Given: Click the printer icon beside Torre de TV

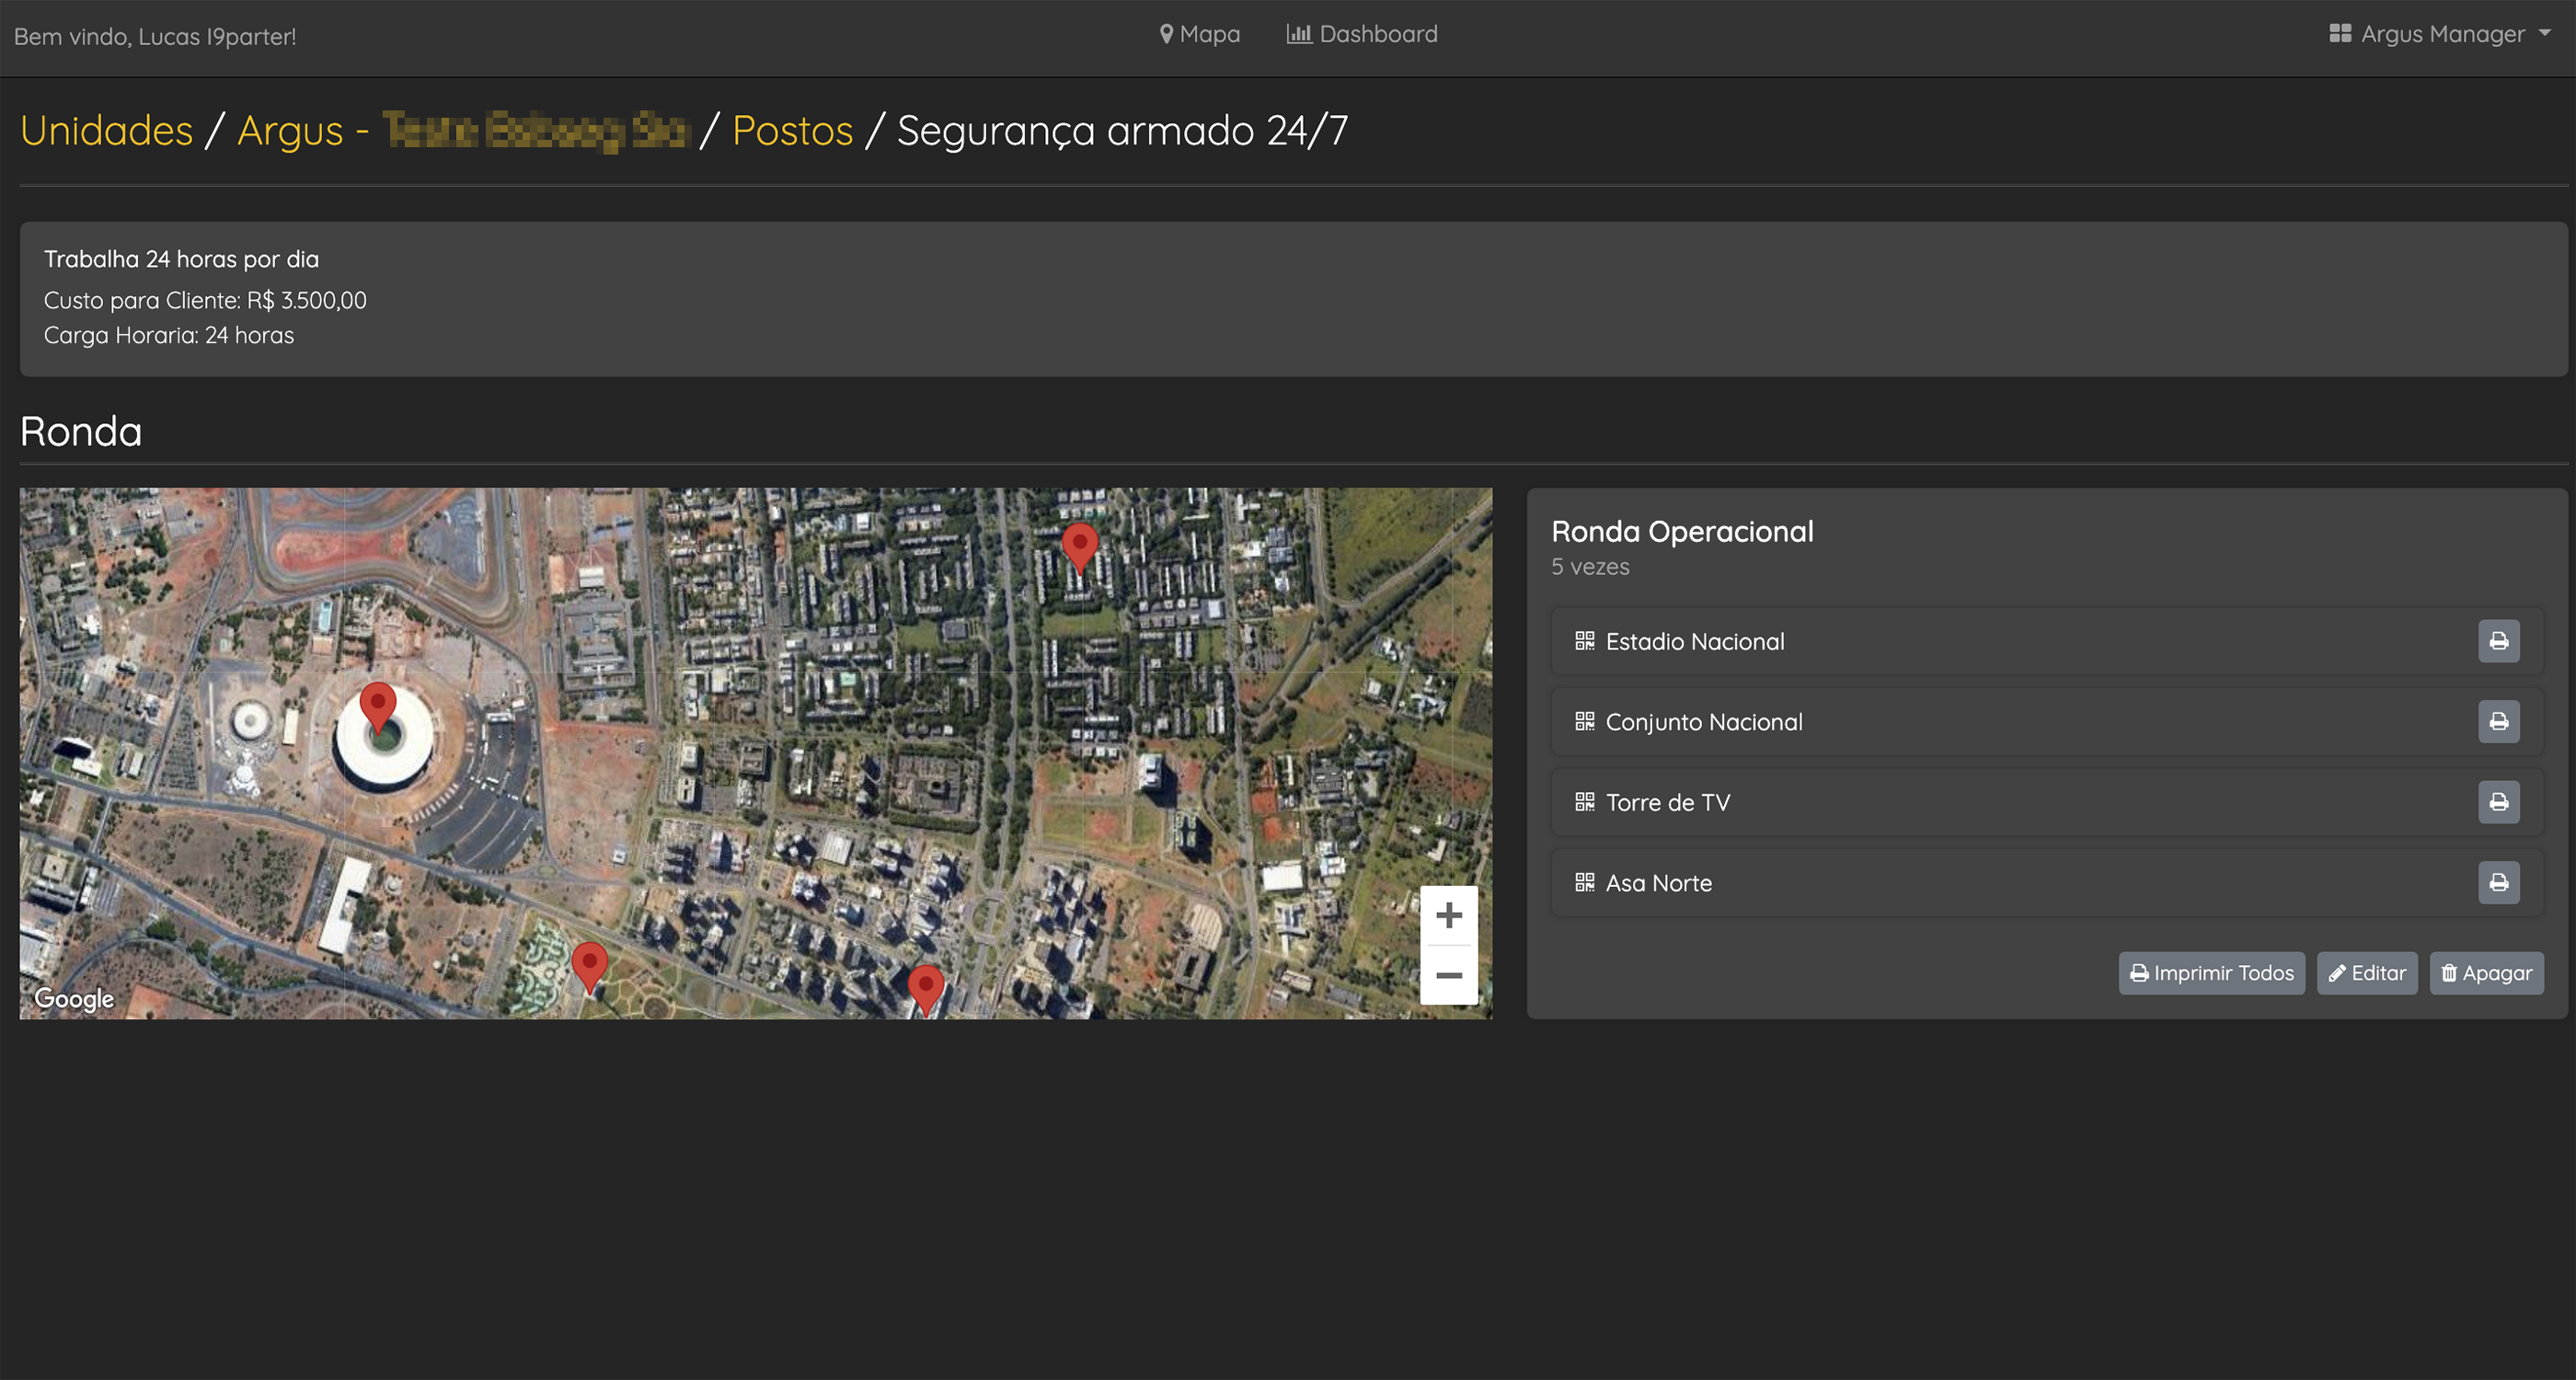Looking at the screenshot, I should tap(2497, 802).
